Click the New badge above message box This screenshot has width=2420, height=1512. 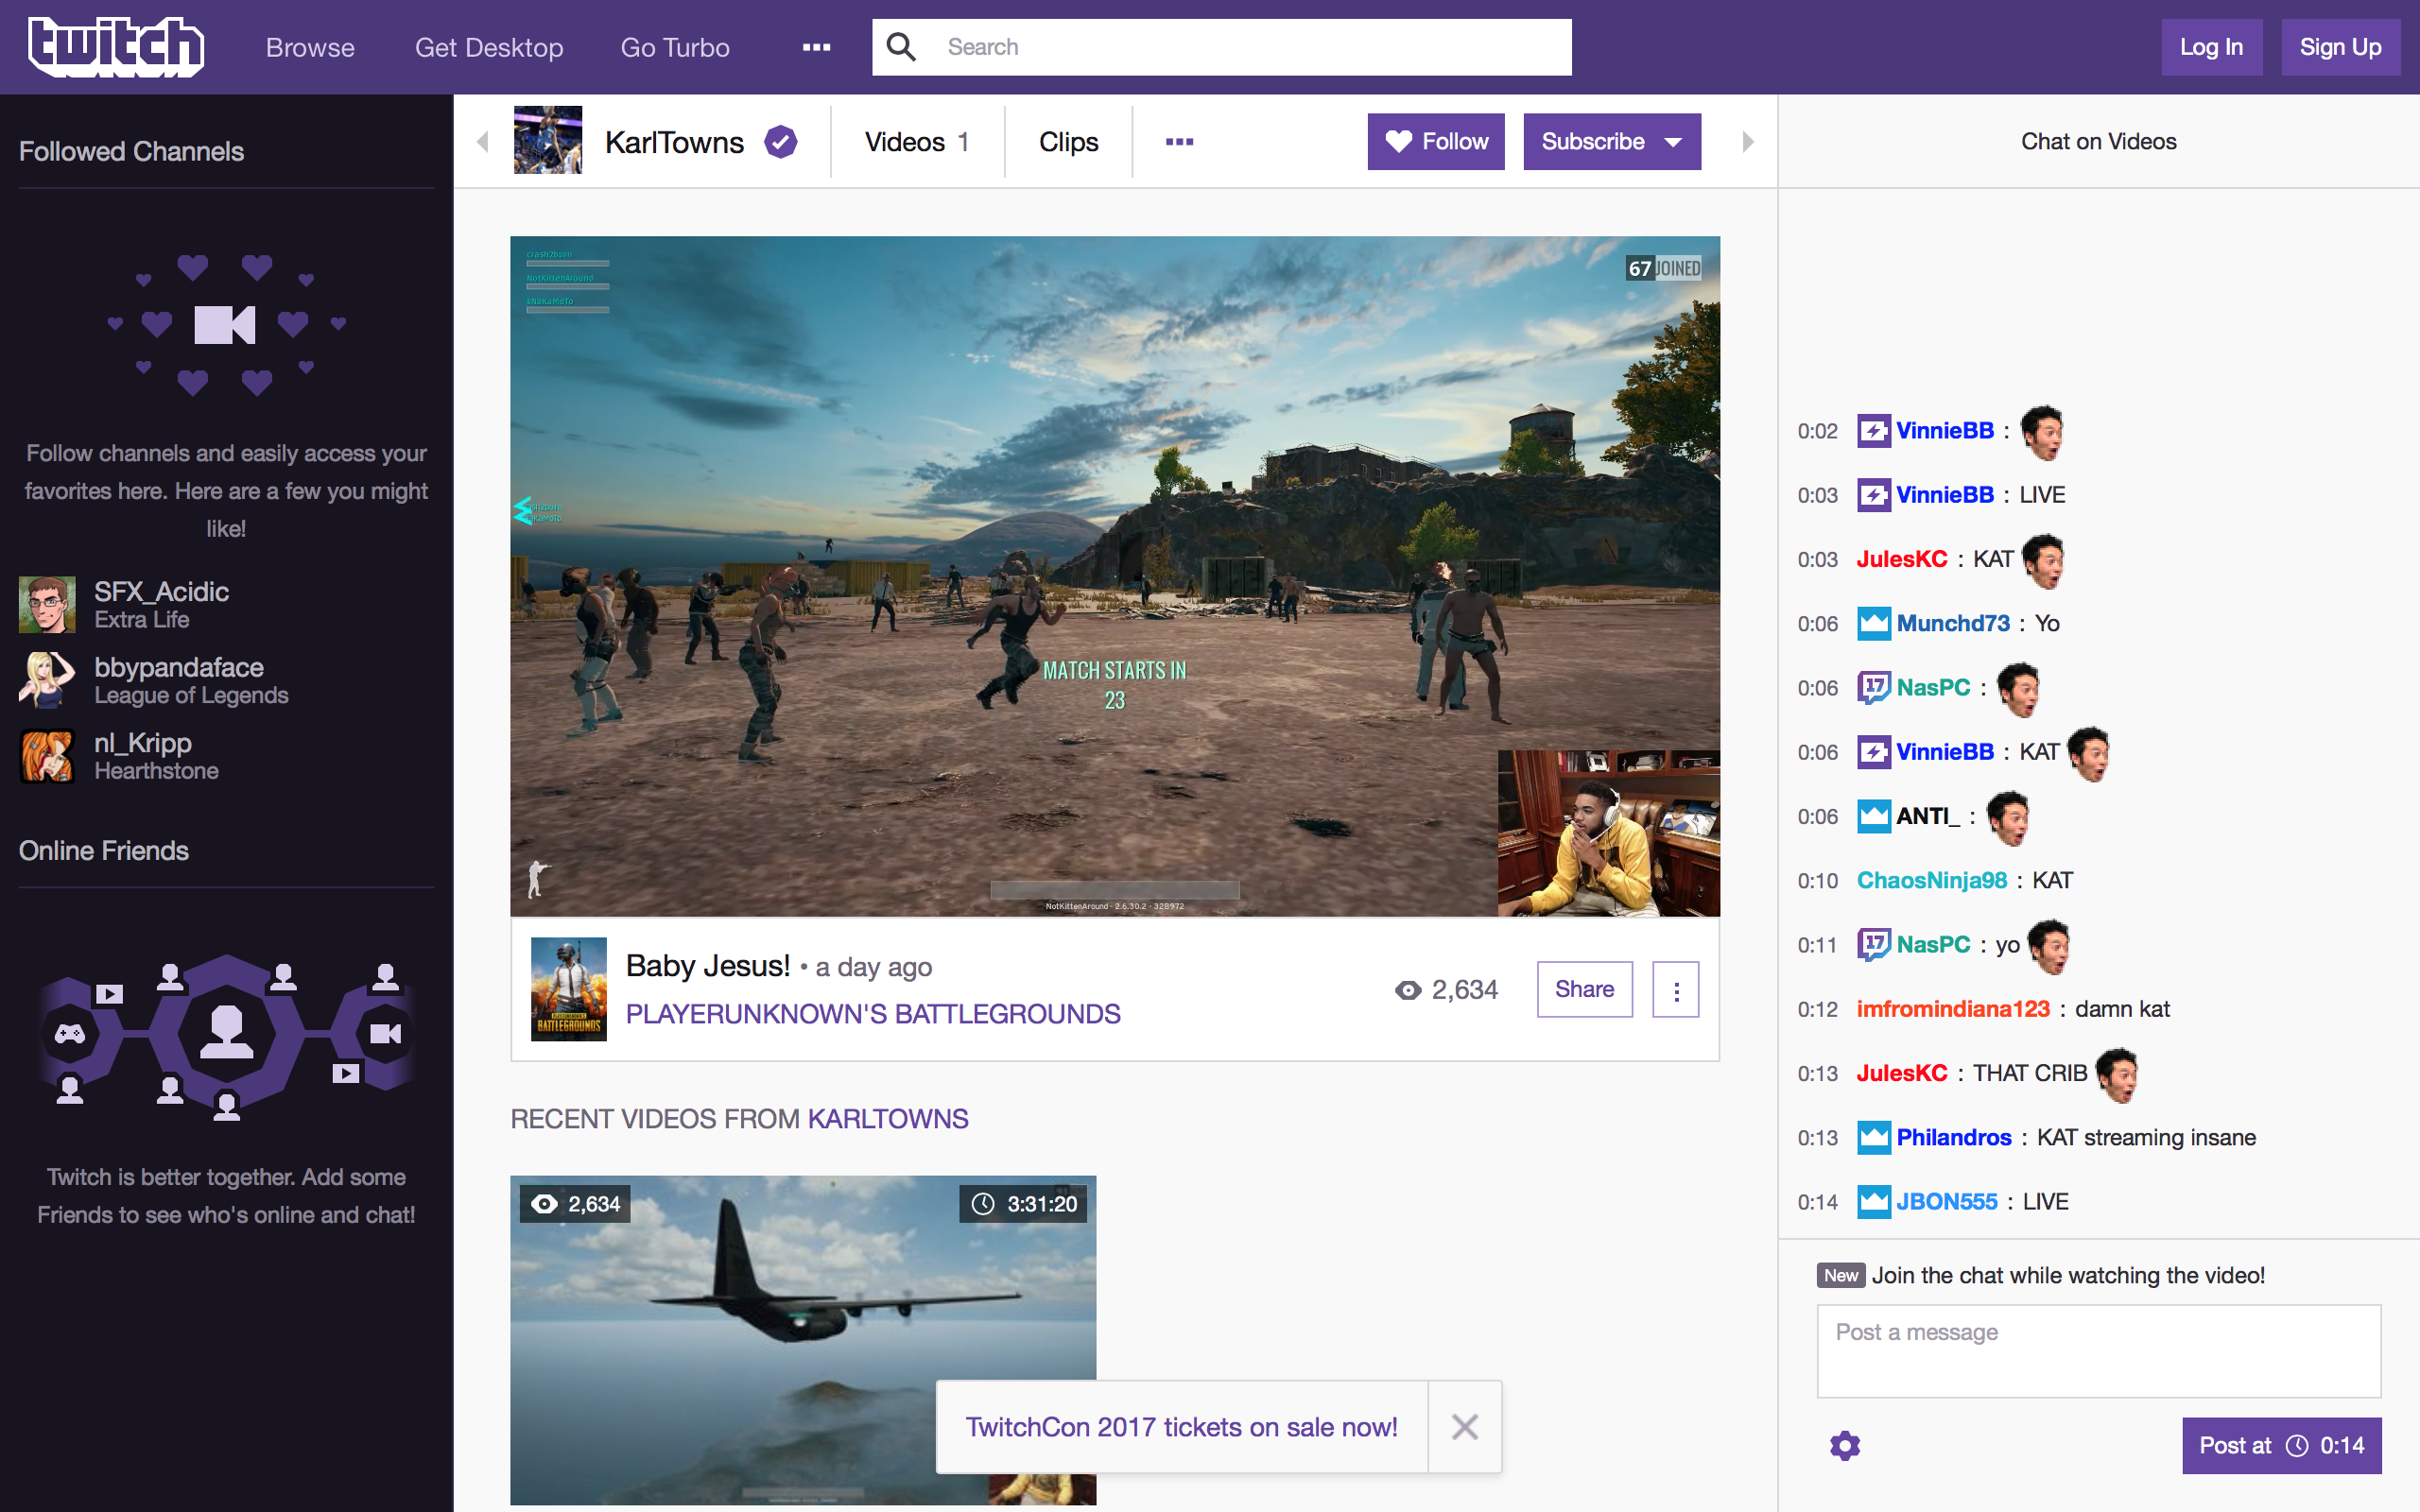coord(1841,1276)
